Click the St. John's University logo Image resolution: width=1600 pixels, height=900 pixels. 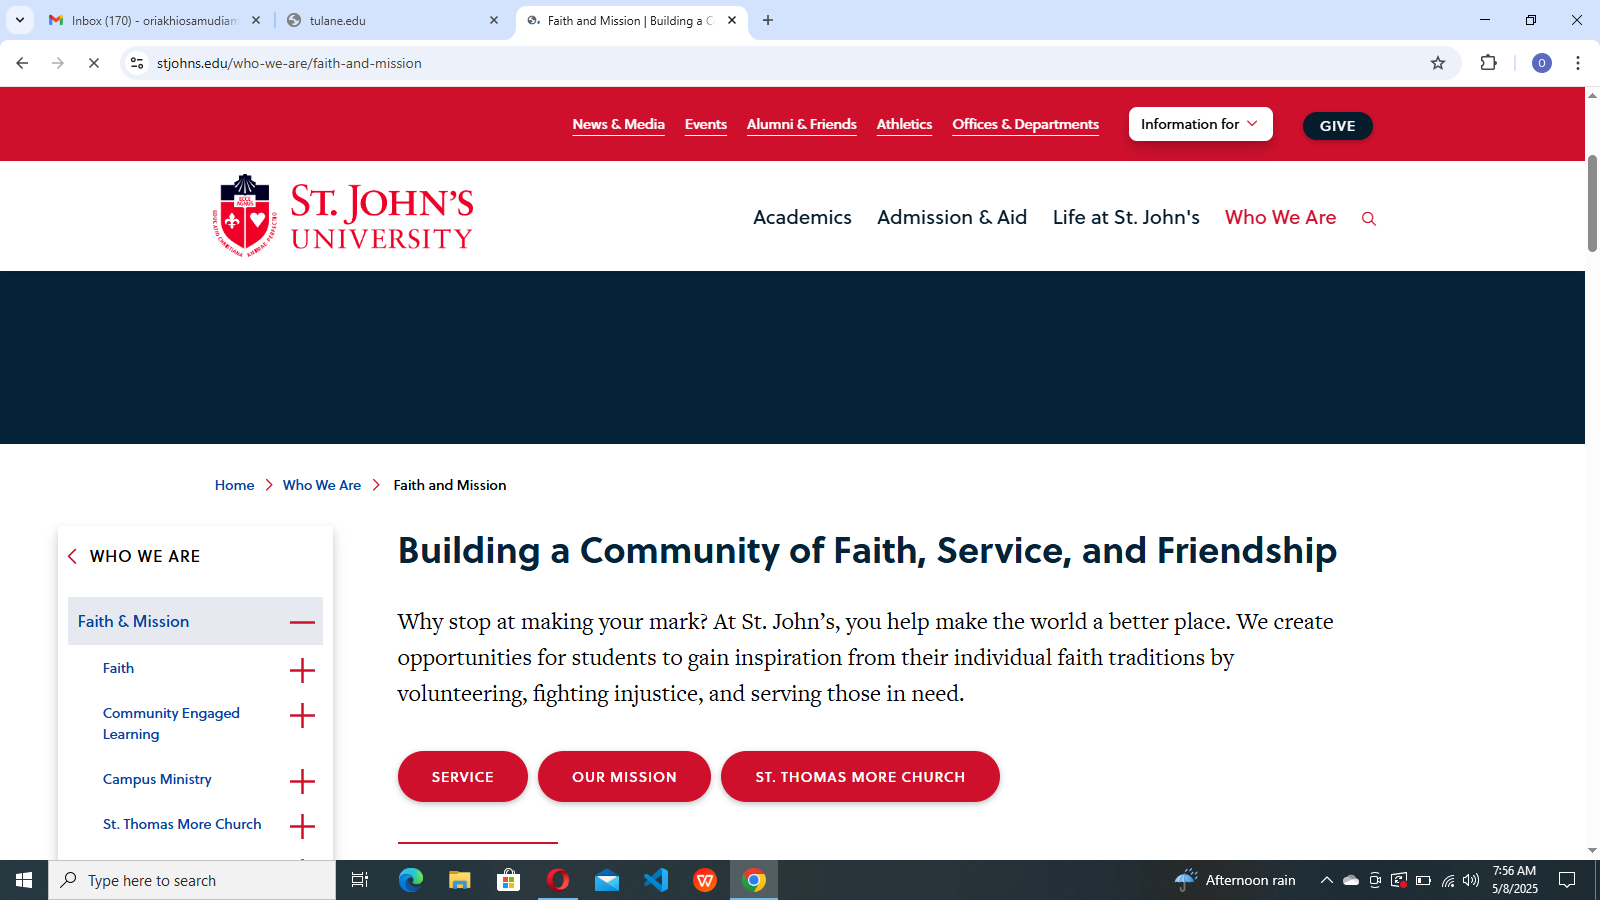point(343,216)
